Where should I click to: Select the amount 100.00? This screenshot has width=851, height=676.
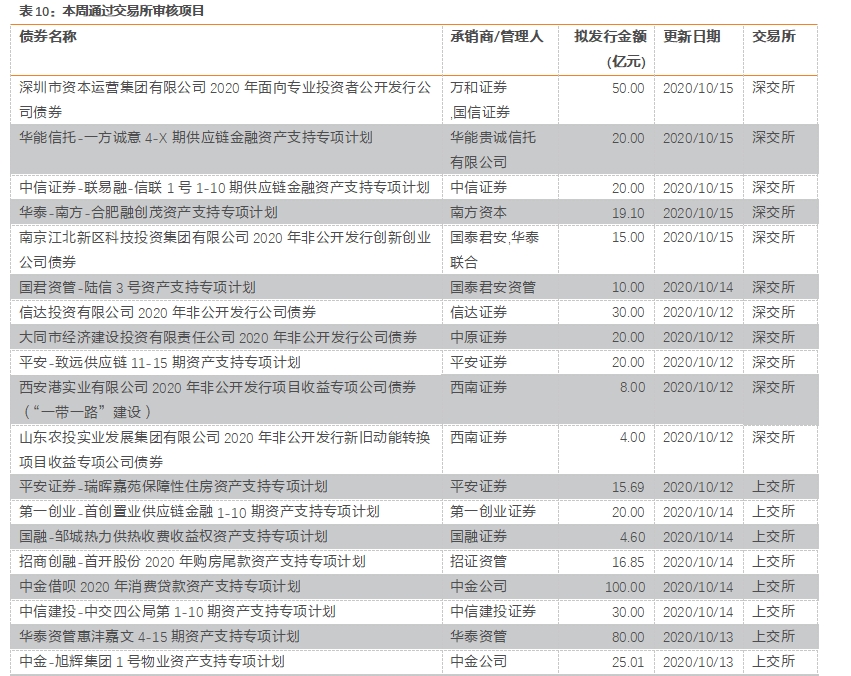coord(625,587)
